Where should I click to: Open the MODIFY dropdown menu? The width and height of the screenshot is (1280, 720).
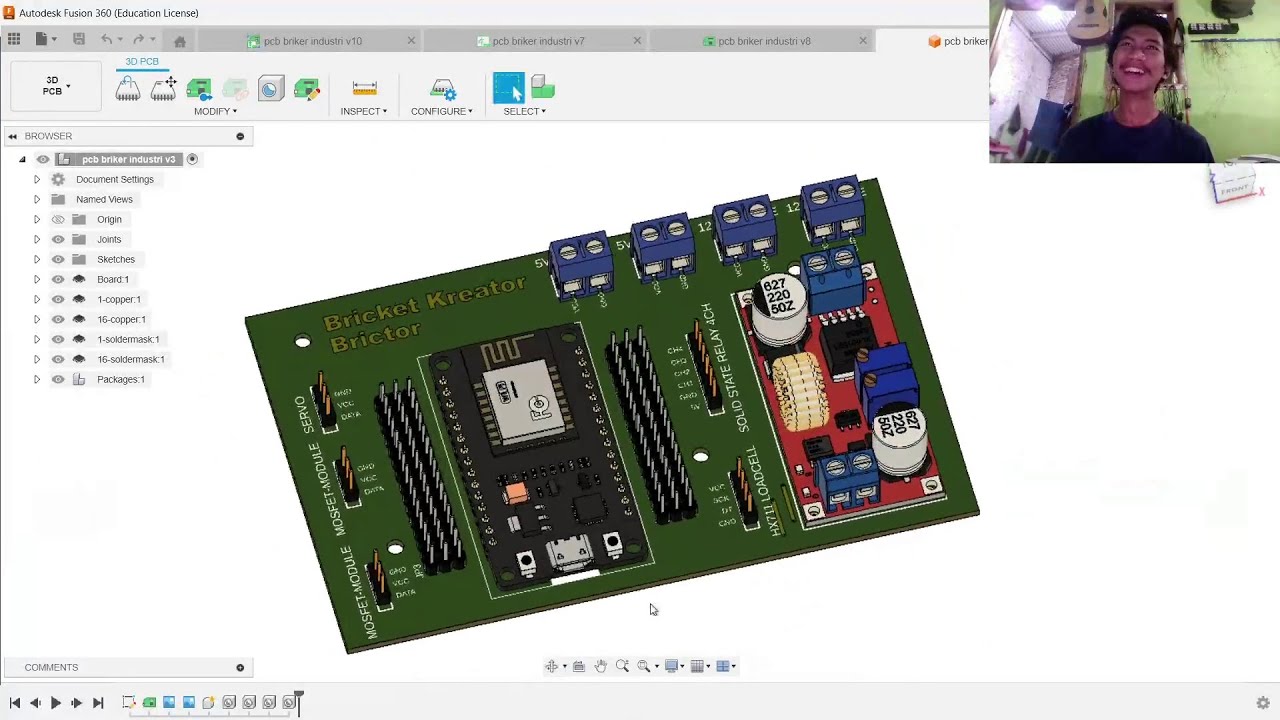[216, 111]
